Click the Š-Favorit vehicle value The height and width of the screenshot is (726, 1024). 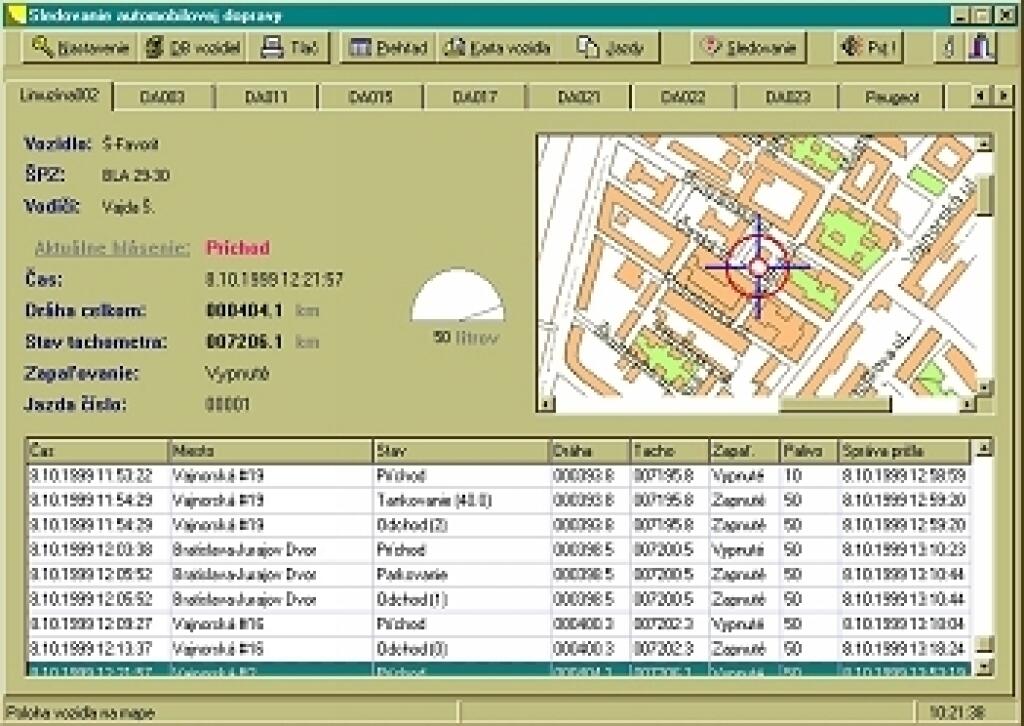click(x=131, y=144)
